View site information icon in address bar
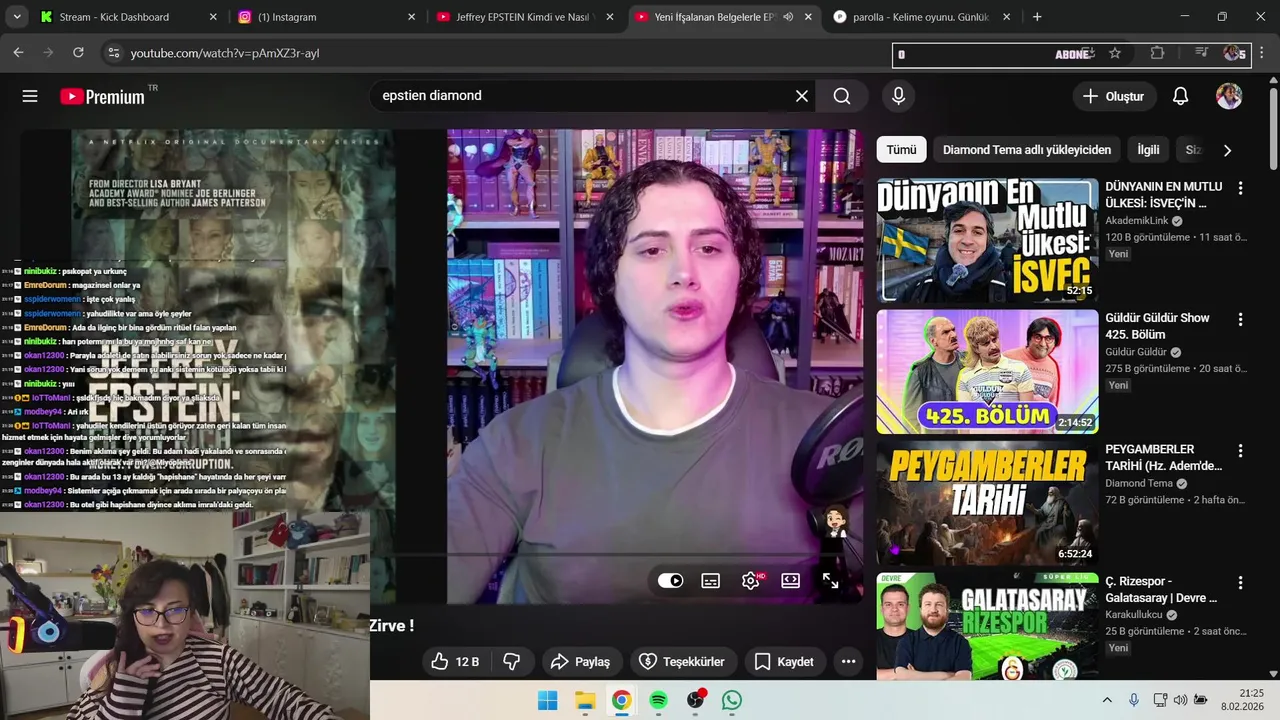1280x720 pixels. [x=113, y=53]
